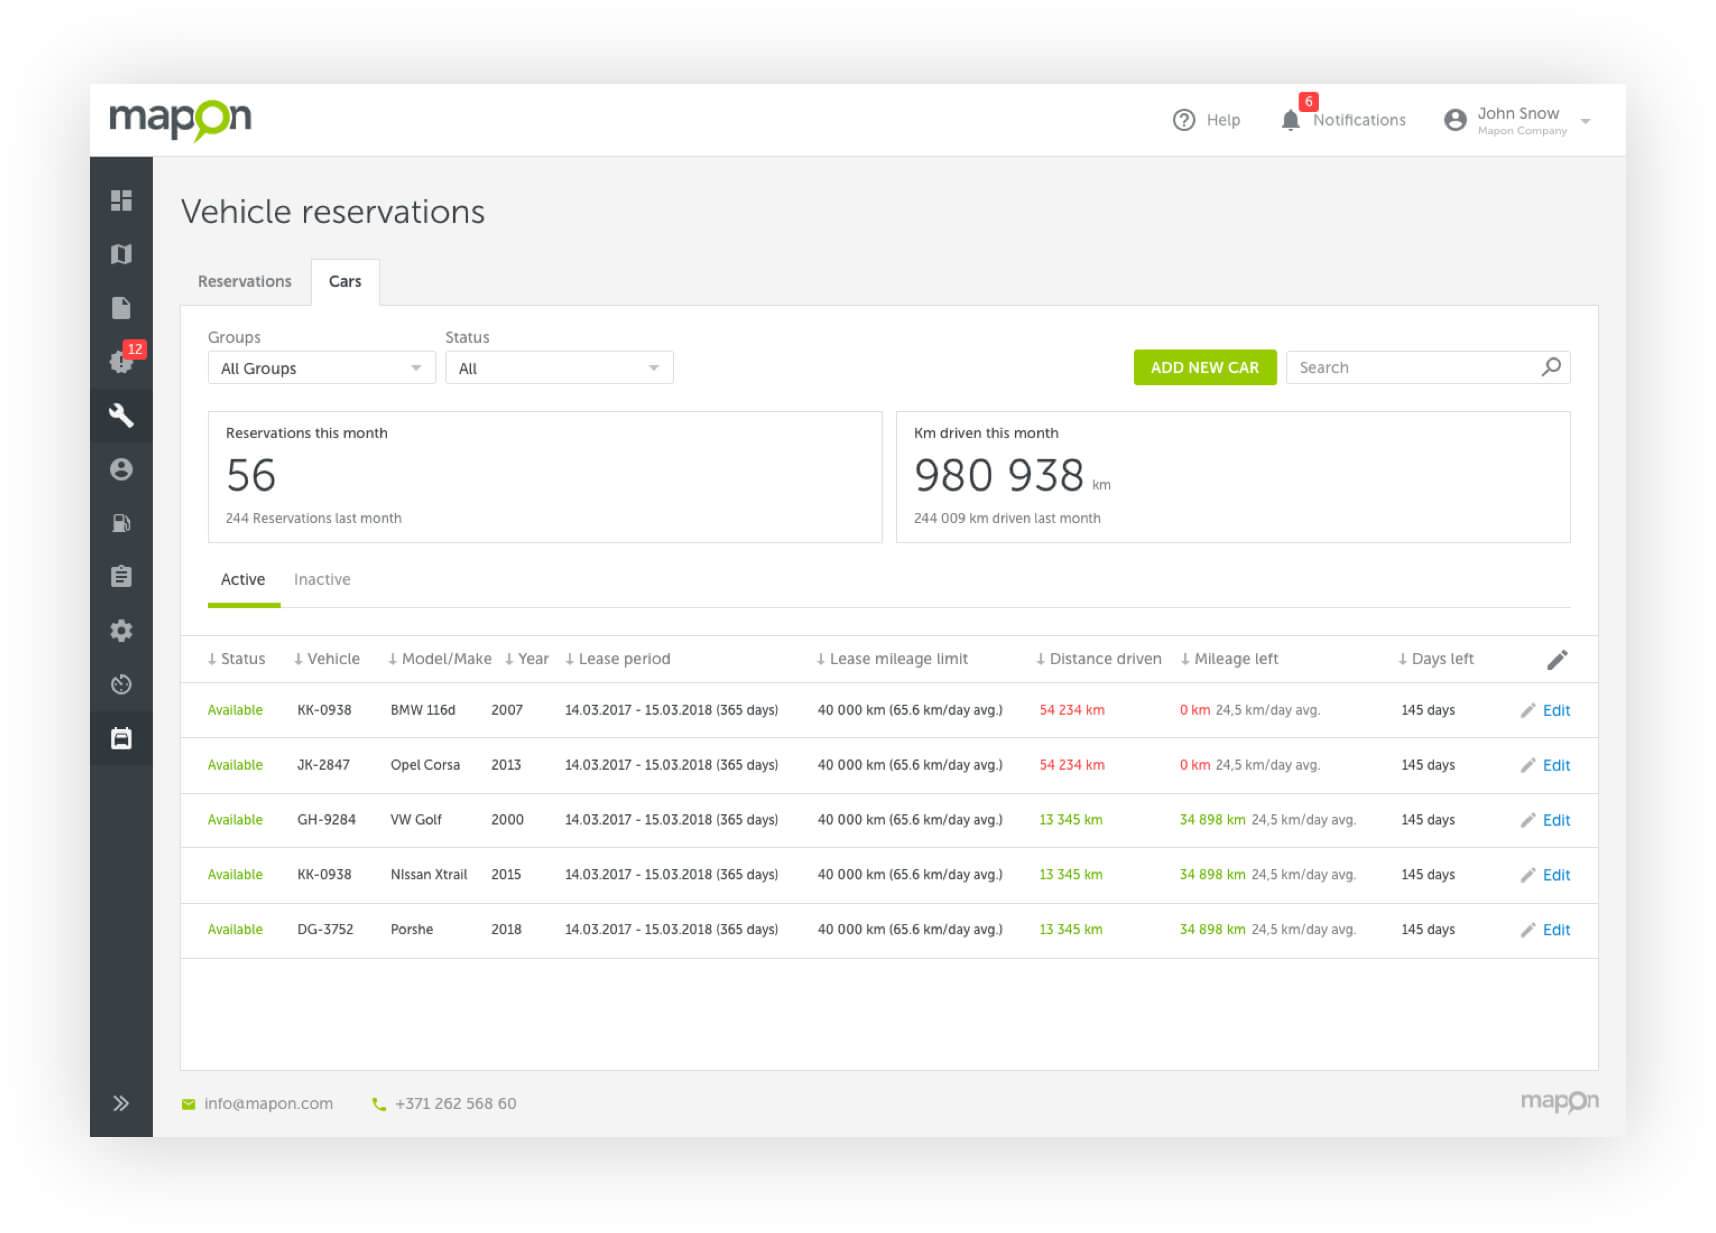The image size is (1716, 1233).
Task: Open the map icon in the sidebar
Action: pyautogui.click(x=121, y=254)
